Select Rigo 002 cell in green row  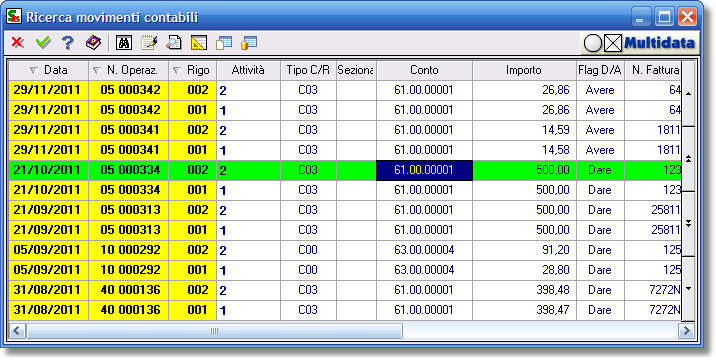pos(192,170)
